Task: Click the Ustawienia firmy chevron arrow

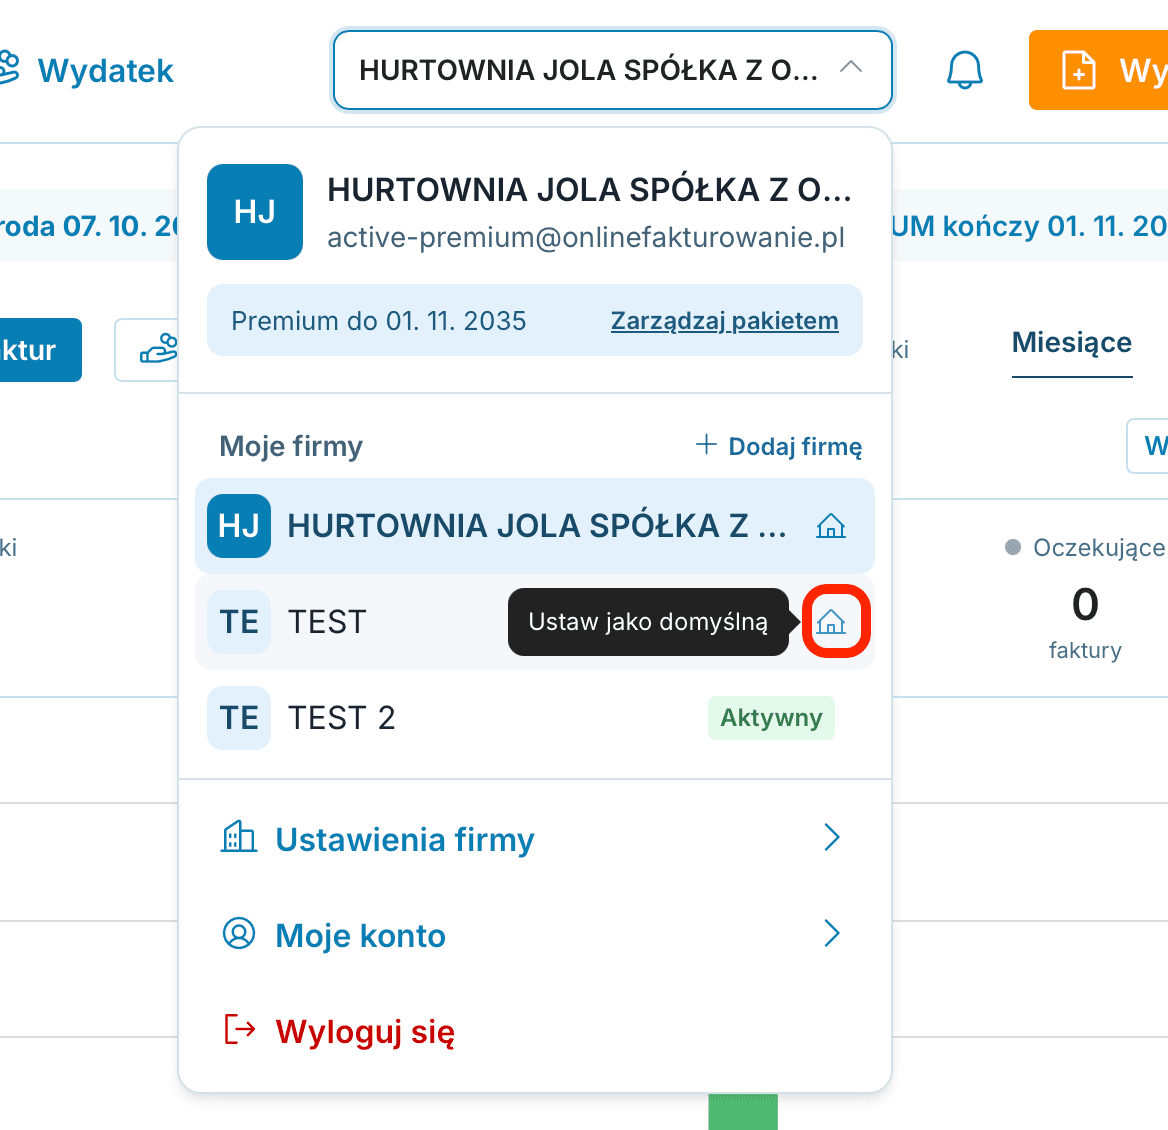Action: 832,838
